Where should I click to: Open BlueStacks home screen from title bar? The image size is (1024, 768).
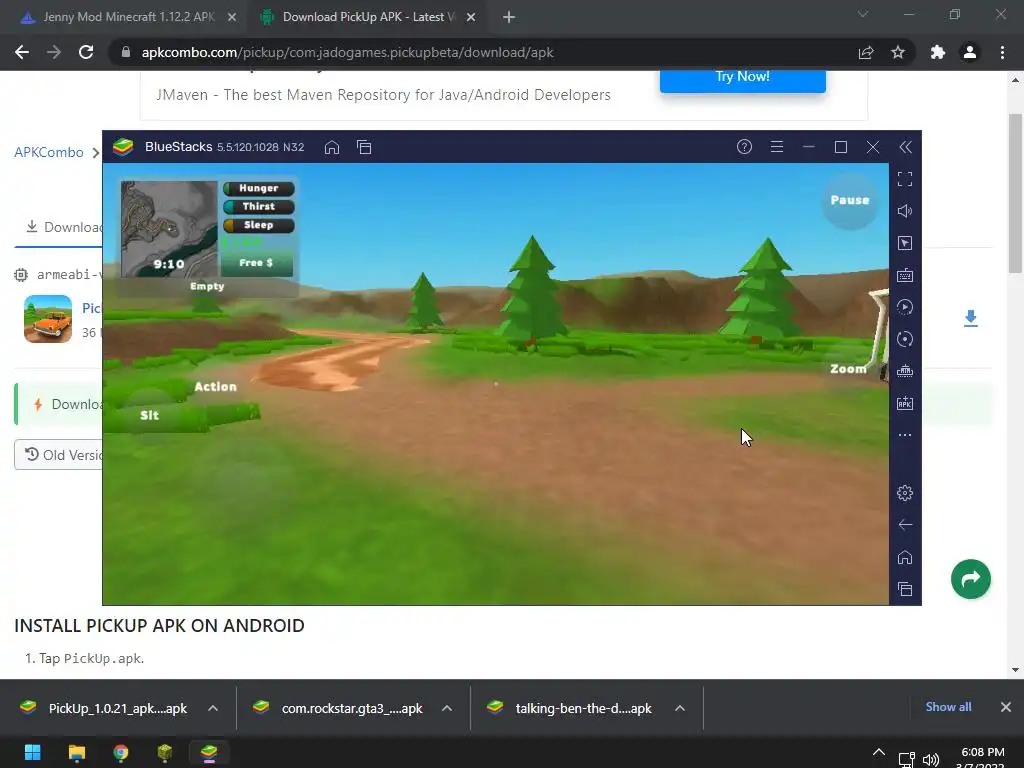[332, 147]
